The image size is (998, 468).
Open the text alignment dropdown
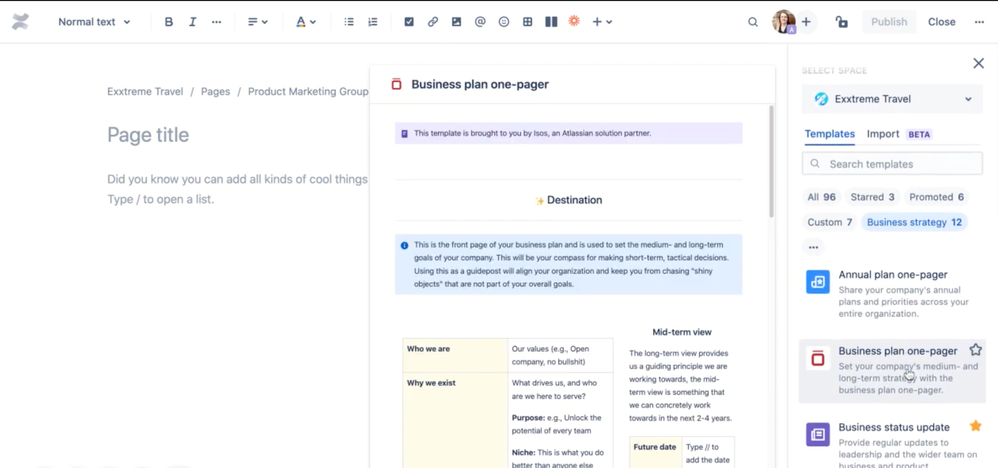pyautogui.click(x=257, y=22)
